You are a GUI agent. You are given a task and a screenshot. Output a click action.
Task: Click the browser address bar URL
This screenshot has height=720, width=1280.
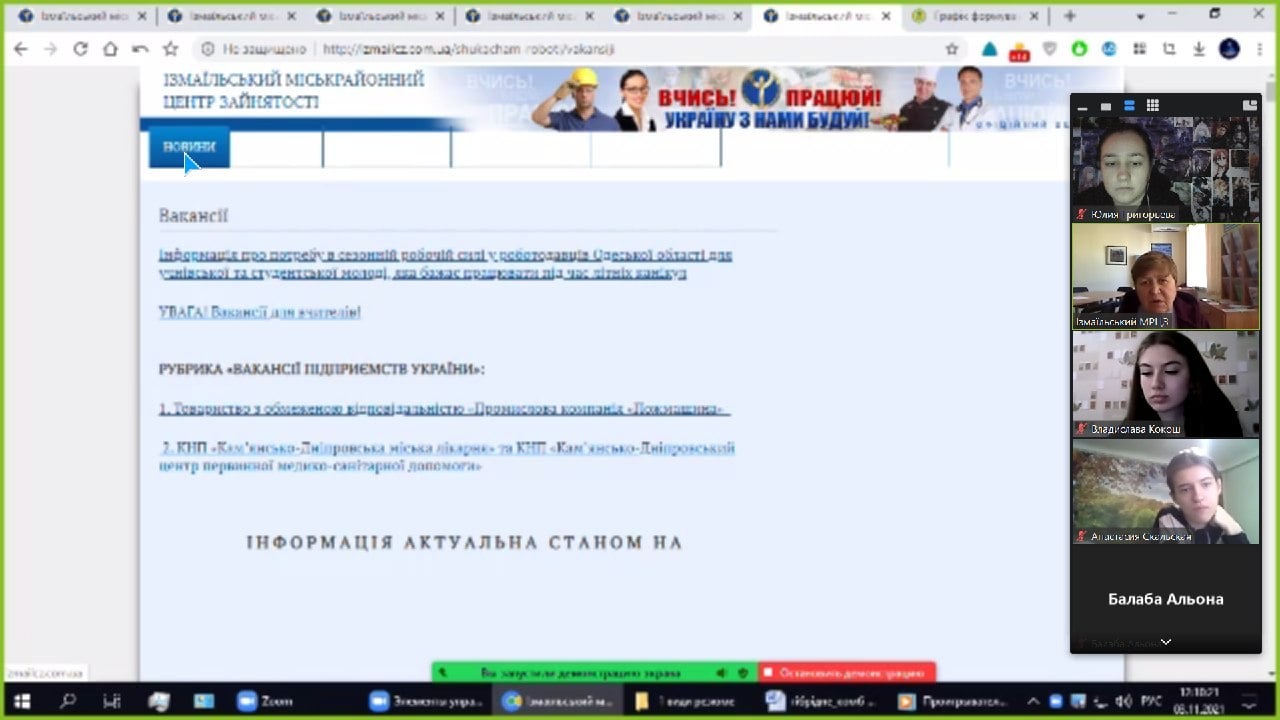(x=468, y=49)
